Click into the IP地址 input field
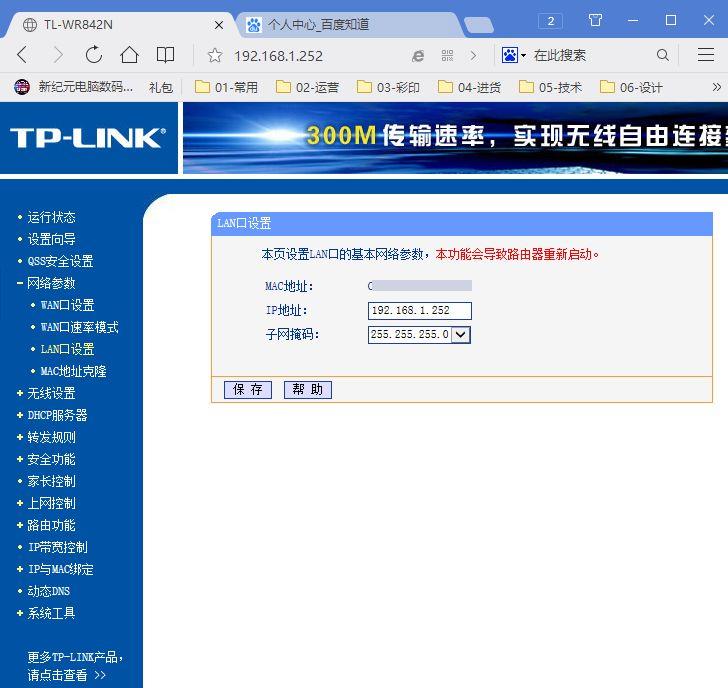 tap(419, 311)
